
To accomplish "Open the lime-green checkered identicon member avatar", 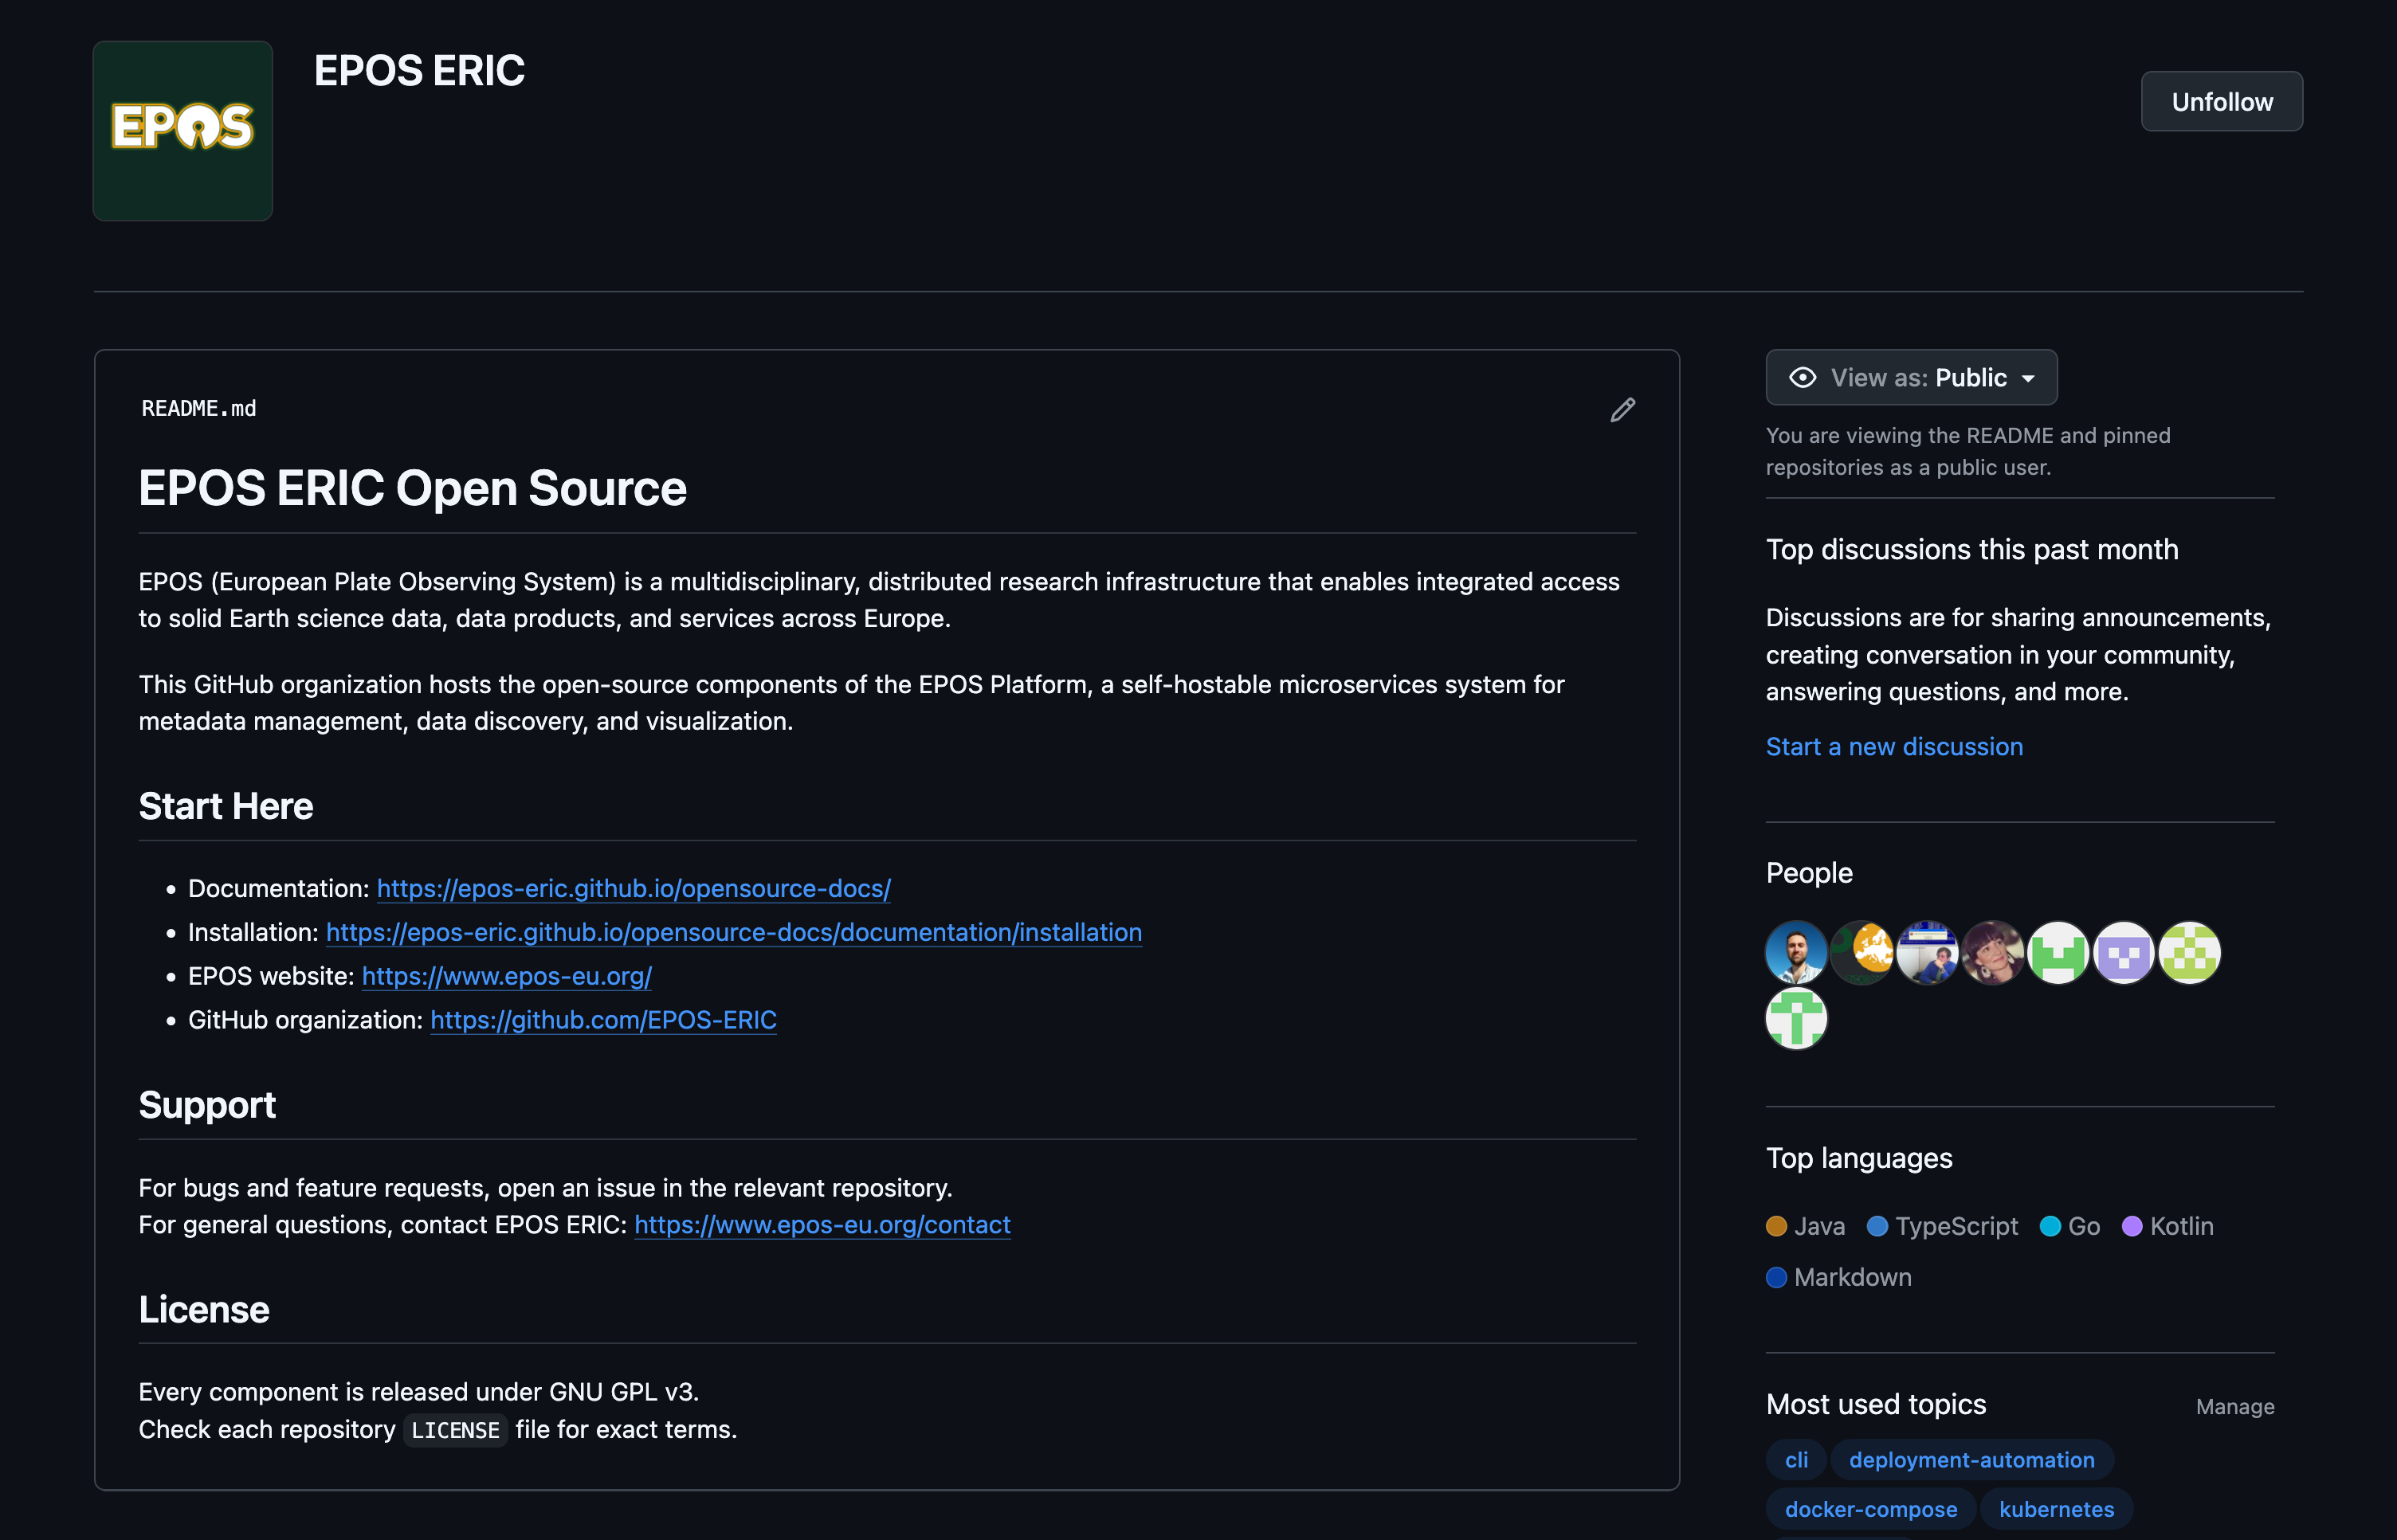I will [2189, 953].
